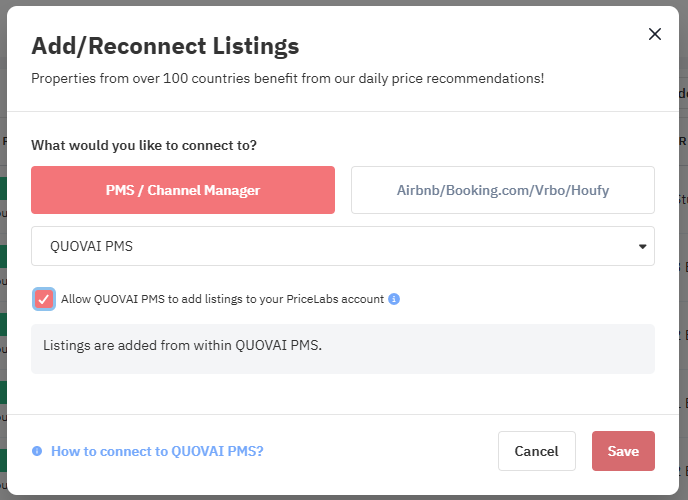Click info icon before How to connect link

(x=37, y=451)
